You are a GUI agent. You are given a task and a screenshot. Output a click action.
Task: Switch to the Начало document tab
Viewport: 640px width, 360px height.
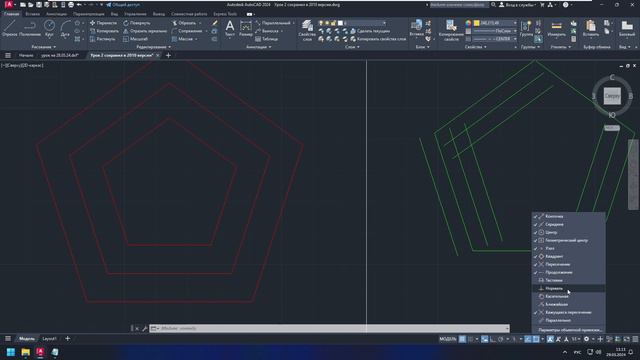(26, 55)
